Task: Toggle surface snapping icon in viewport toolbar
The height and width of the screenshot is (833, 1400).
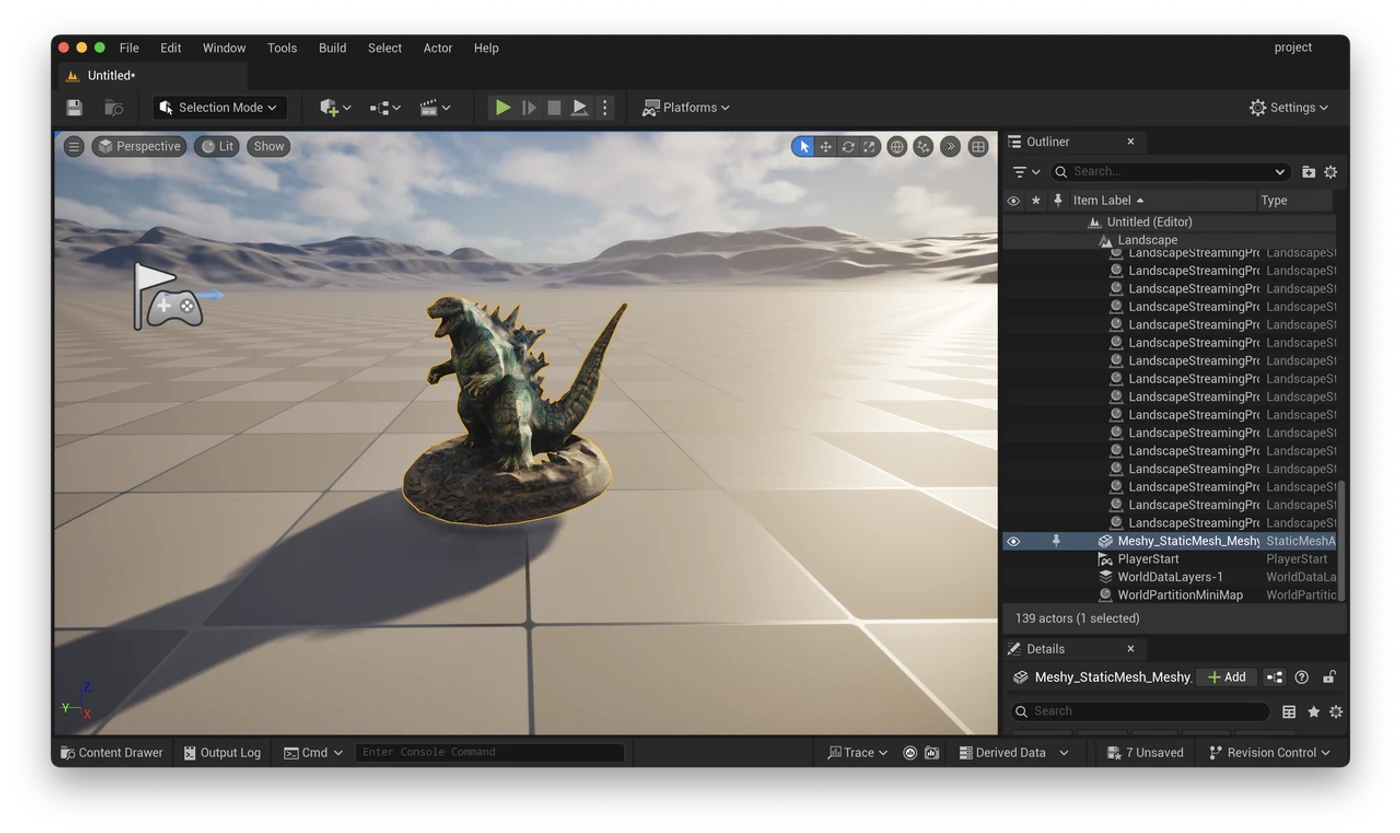Action: (x=923, y=147)
